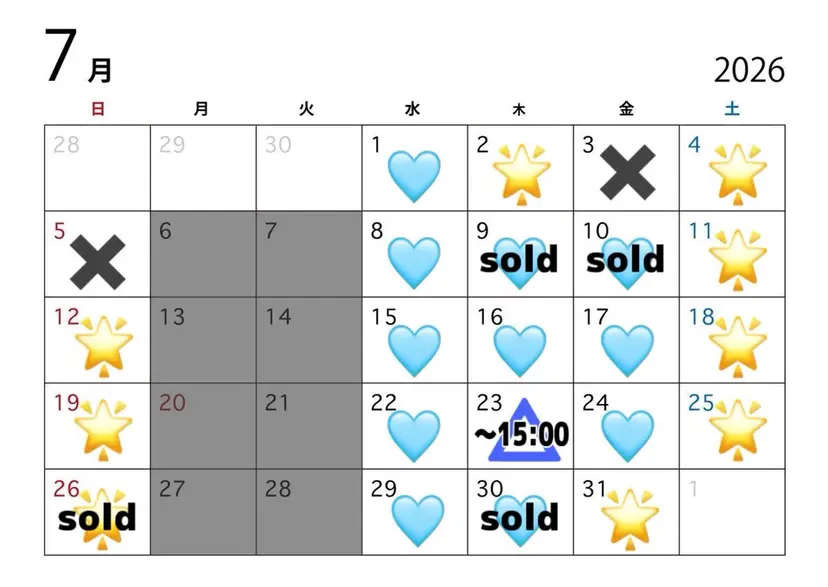Select the greyed-out July 6 cell
The height and width of the screenshot is (587, 828).
(x=203, y=254)
